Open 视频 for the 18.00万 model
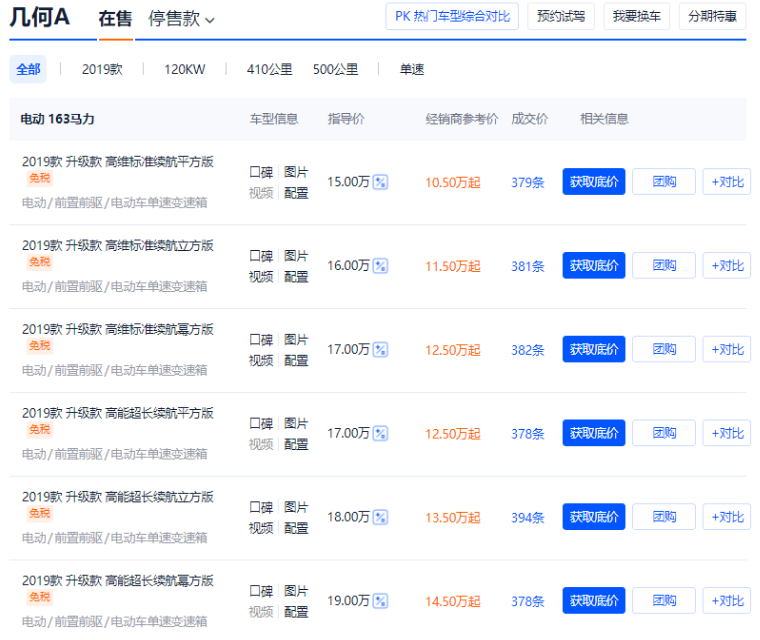The image size is (760, 640). tap(261, 528)
